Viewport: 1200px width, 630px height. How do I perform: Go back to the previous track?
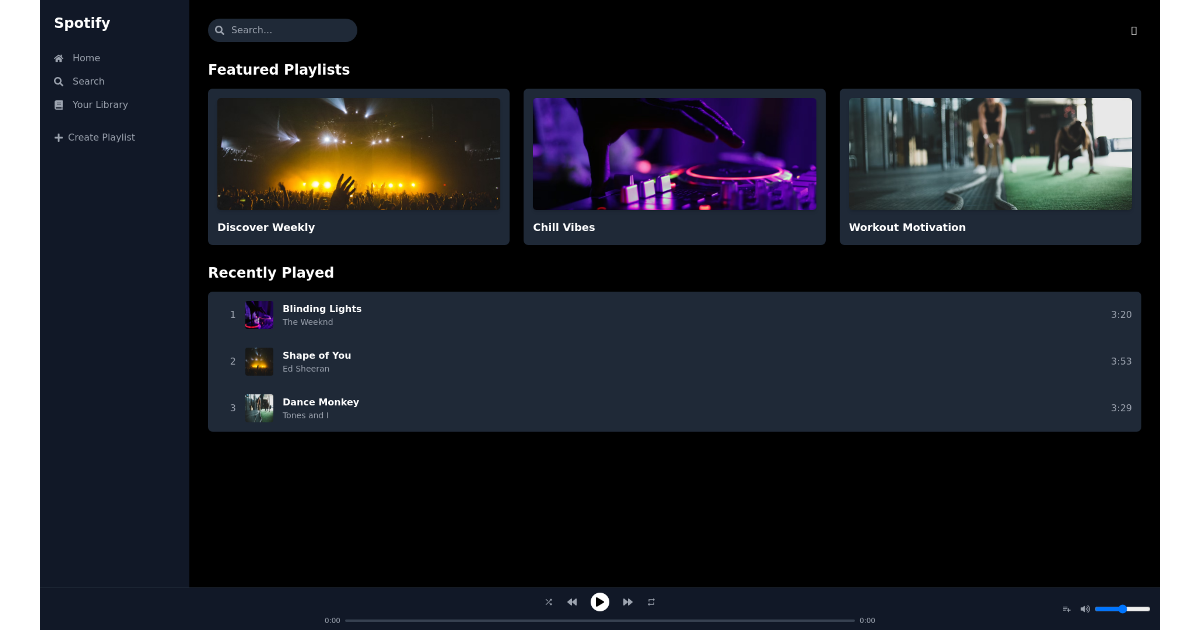pyautogui.click(x=572, y=602)
